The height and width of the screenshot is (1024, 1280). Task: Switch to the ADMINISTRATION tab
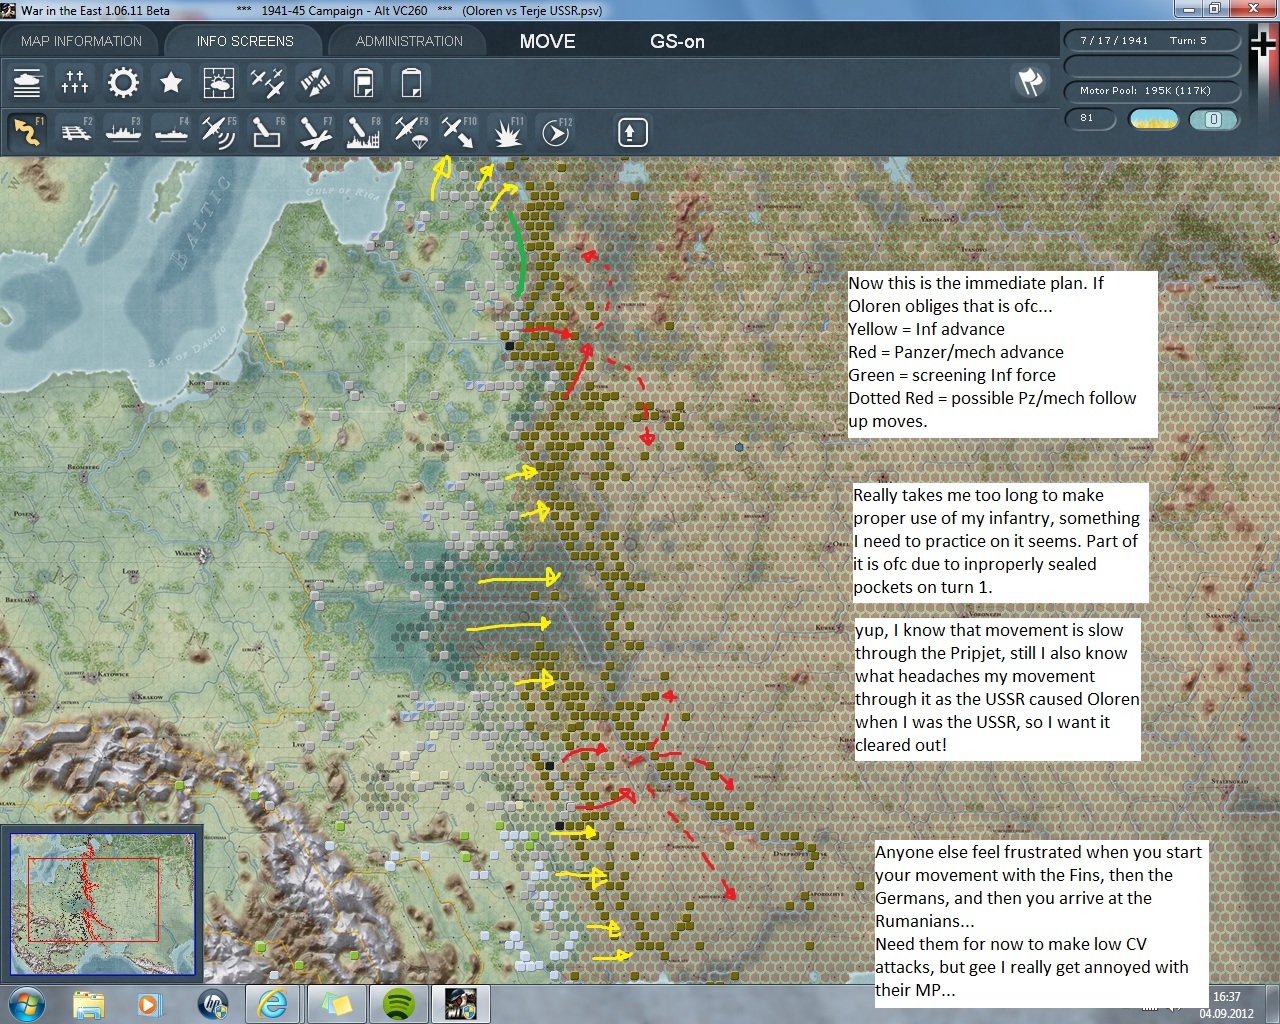pos(409,41)
